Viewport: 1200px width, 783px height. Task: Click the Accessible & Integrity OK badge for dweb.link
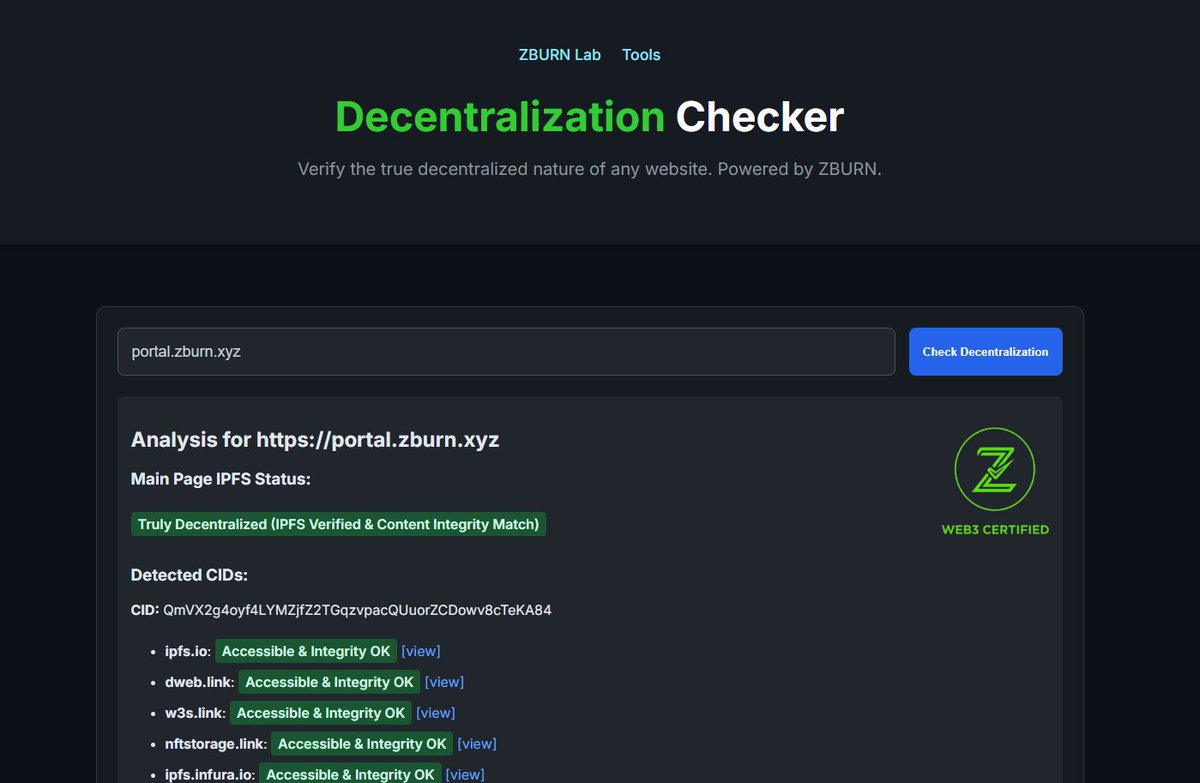[x=329, y=682]
